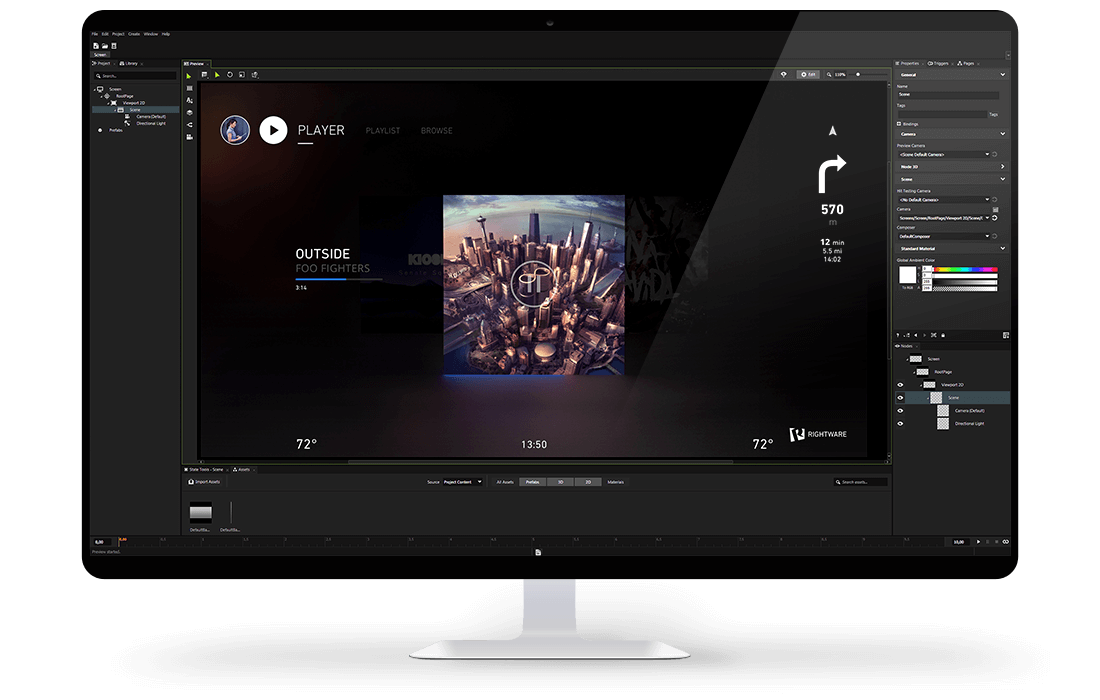The image size is (1100, 700).
Task: Click the loop icon at timeline right end
Action: tap(1005, 541)
